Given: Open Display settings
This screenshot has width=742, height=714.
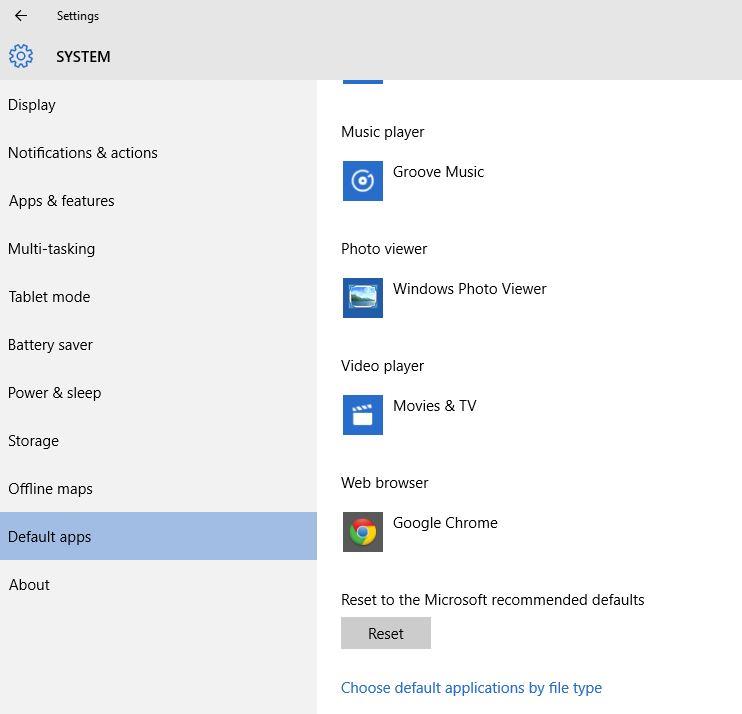Looking at the screenshot, I should click(x=158, y=105).
